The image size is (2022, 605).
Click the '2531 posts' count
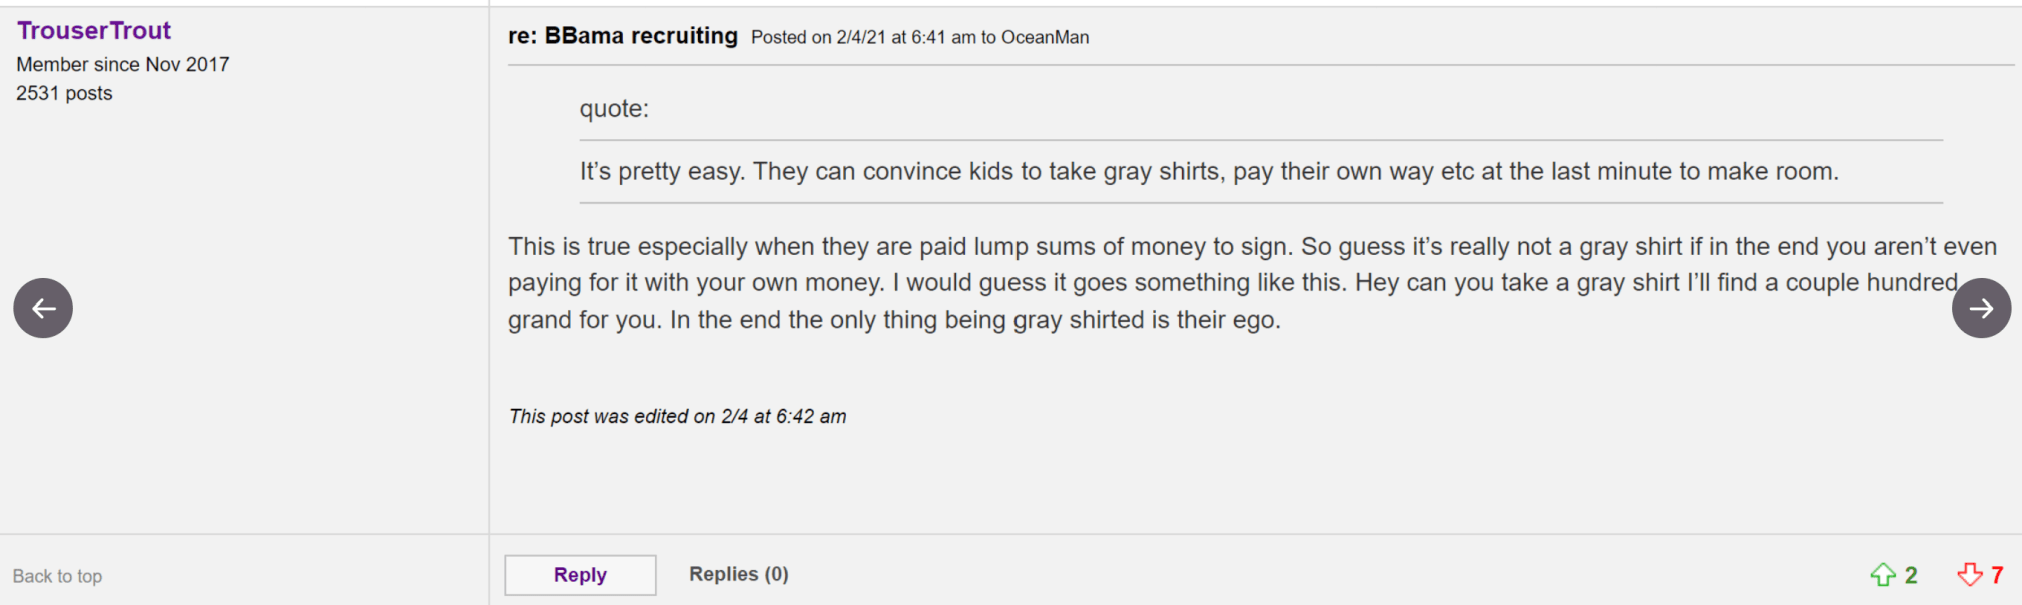click(64, 93)
